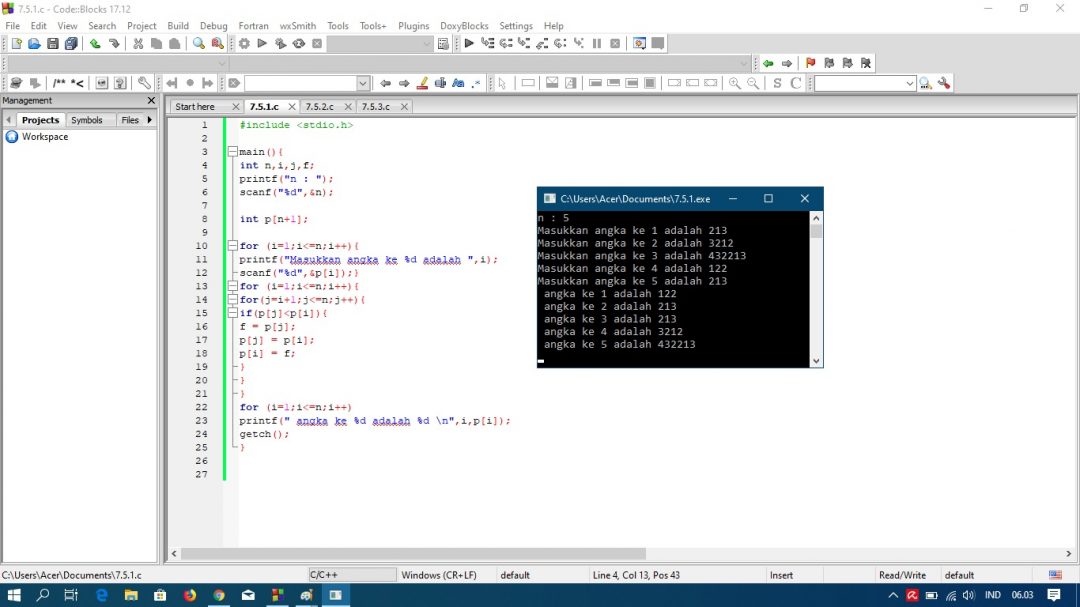Click the Find magnifier icon
This screenshot has height=607, width=1080.
point(198,43)
